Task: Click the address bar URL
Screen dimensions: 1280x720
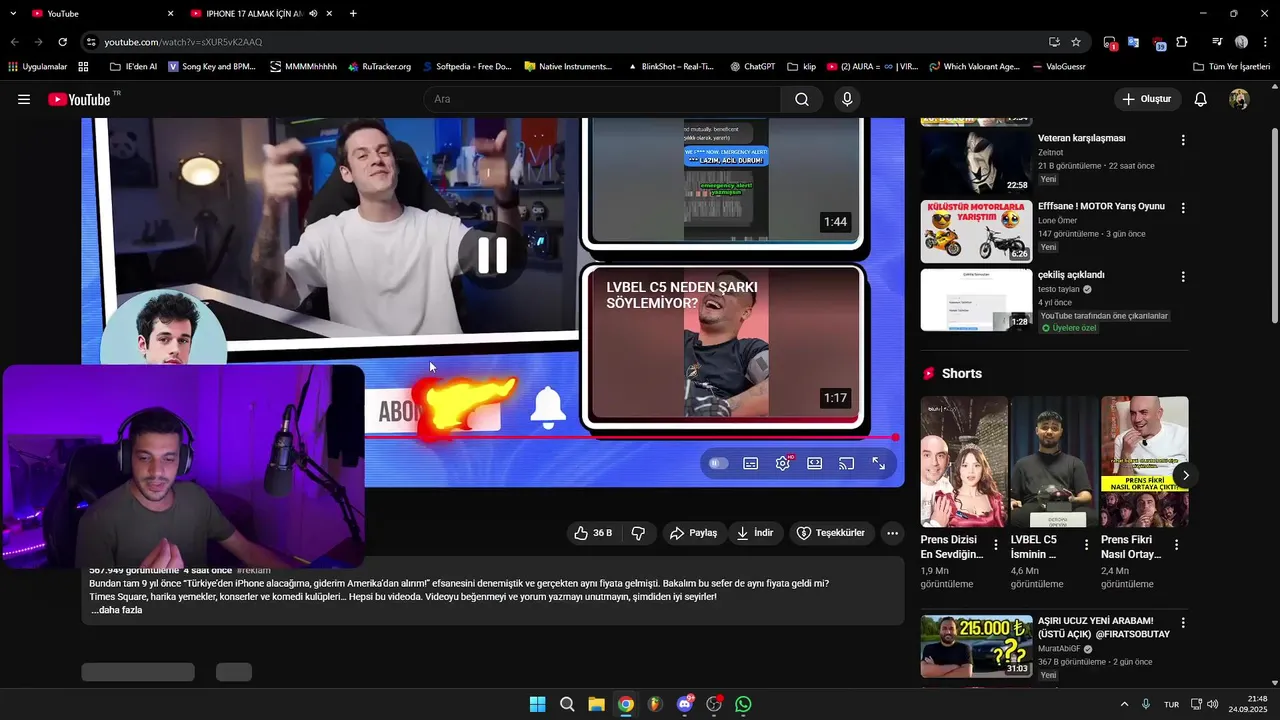Action: tap(183, 42)
